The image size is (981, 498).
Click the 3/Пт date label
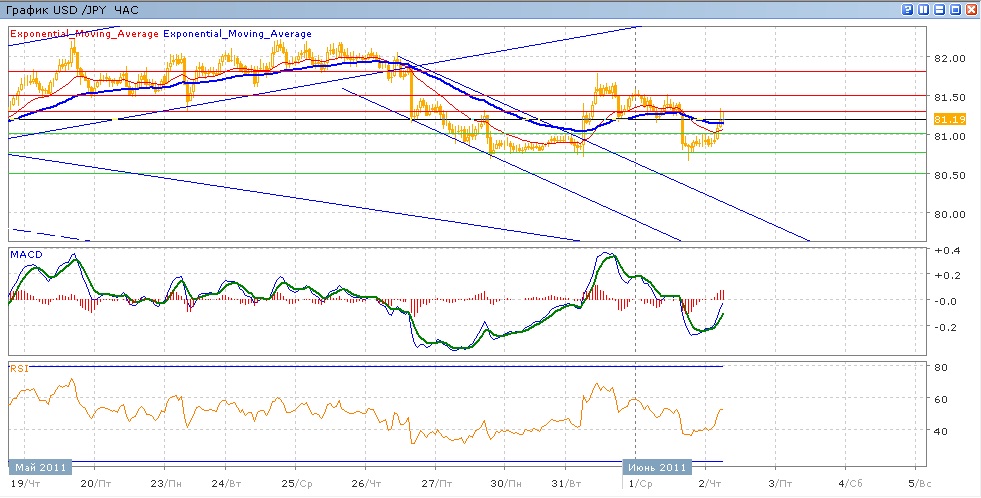780,484
